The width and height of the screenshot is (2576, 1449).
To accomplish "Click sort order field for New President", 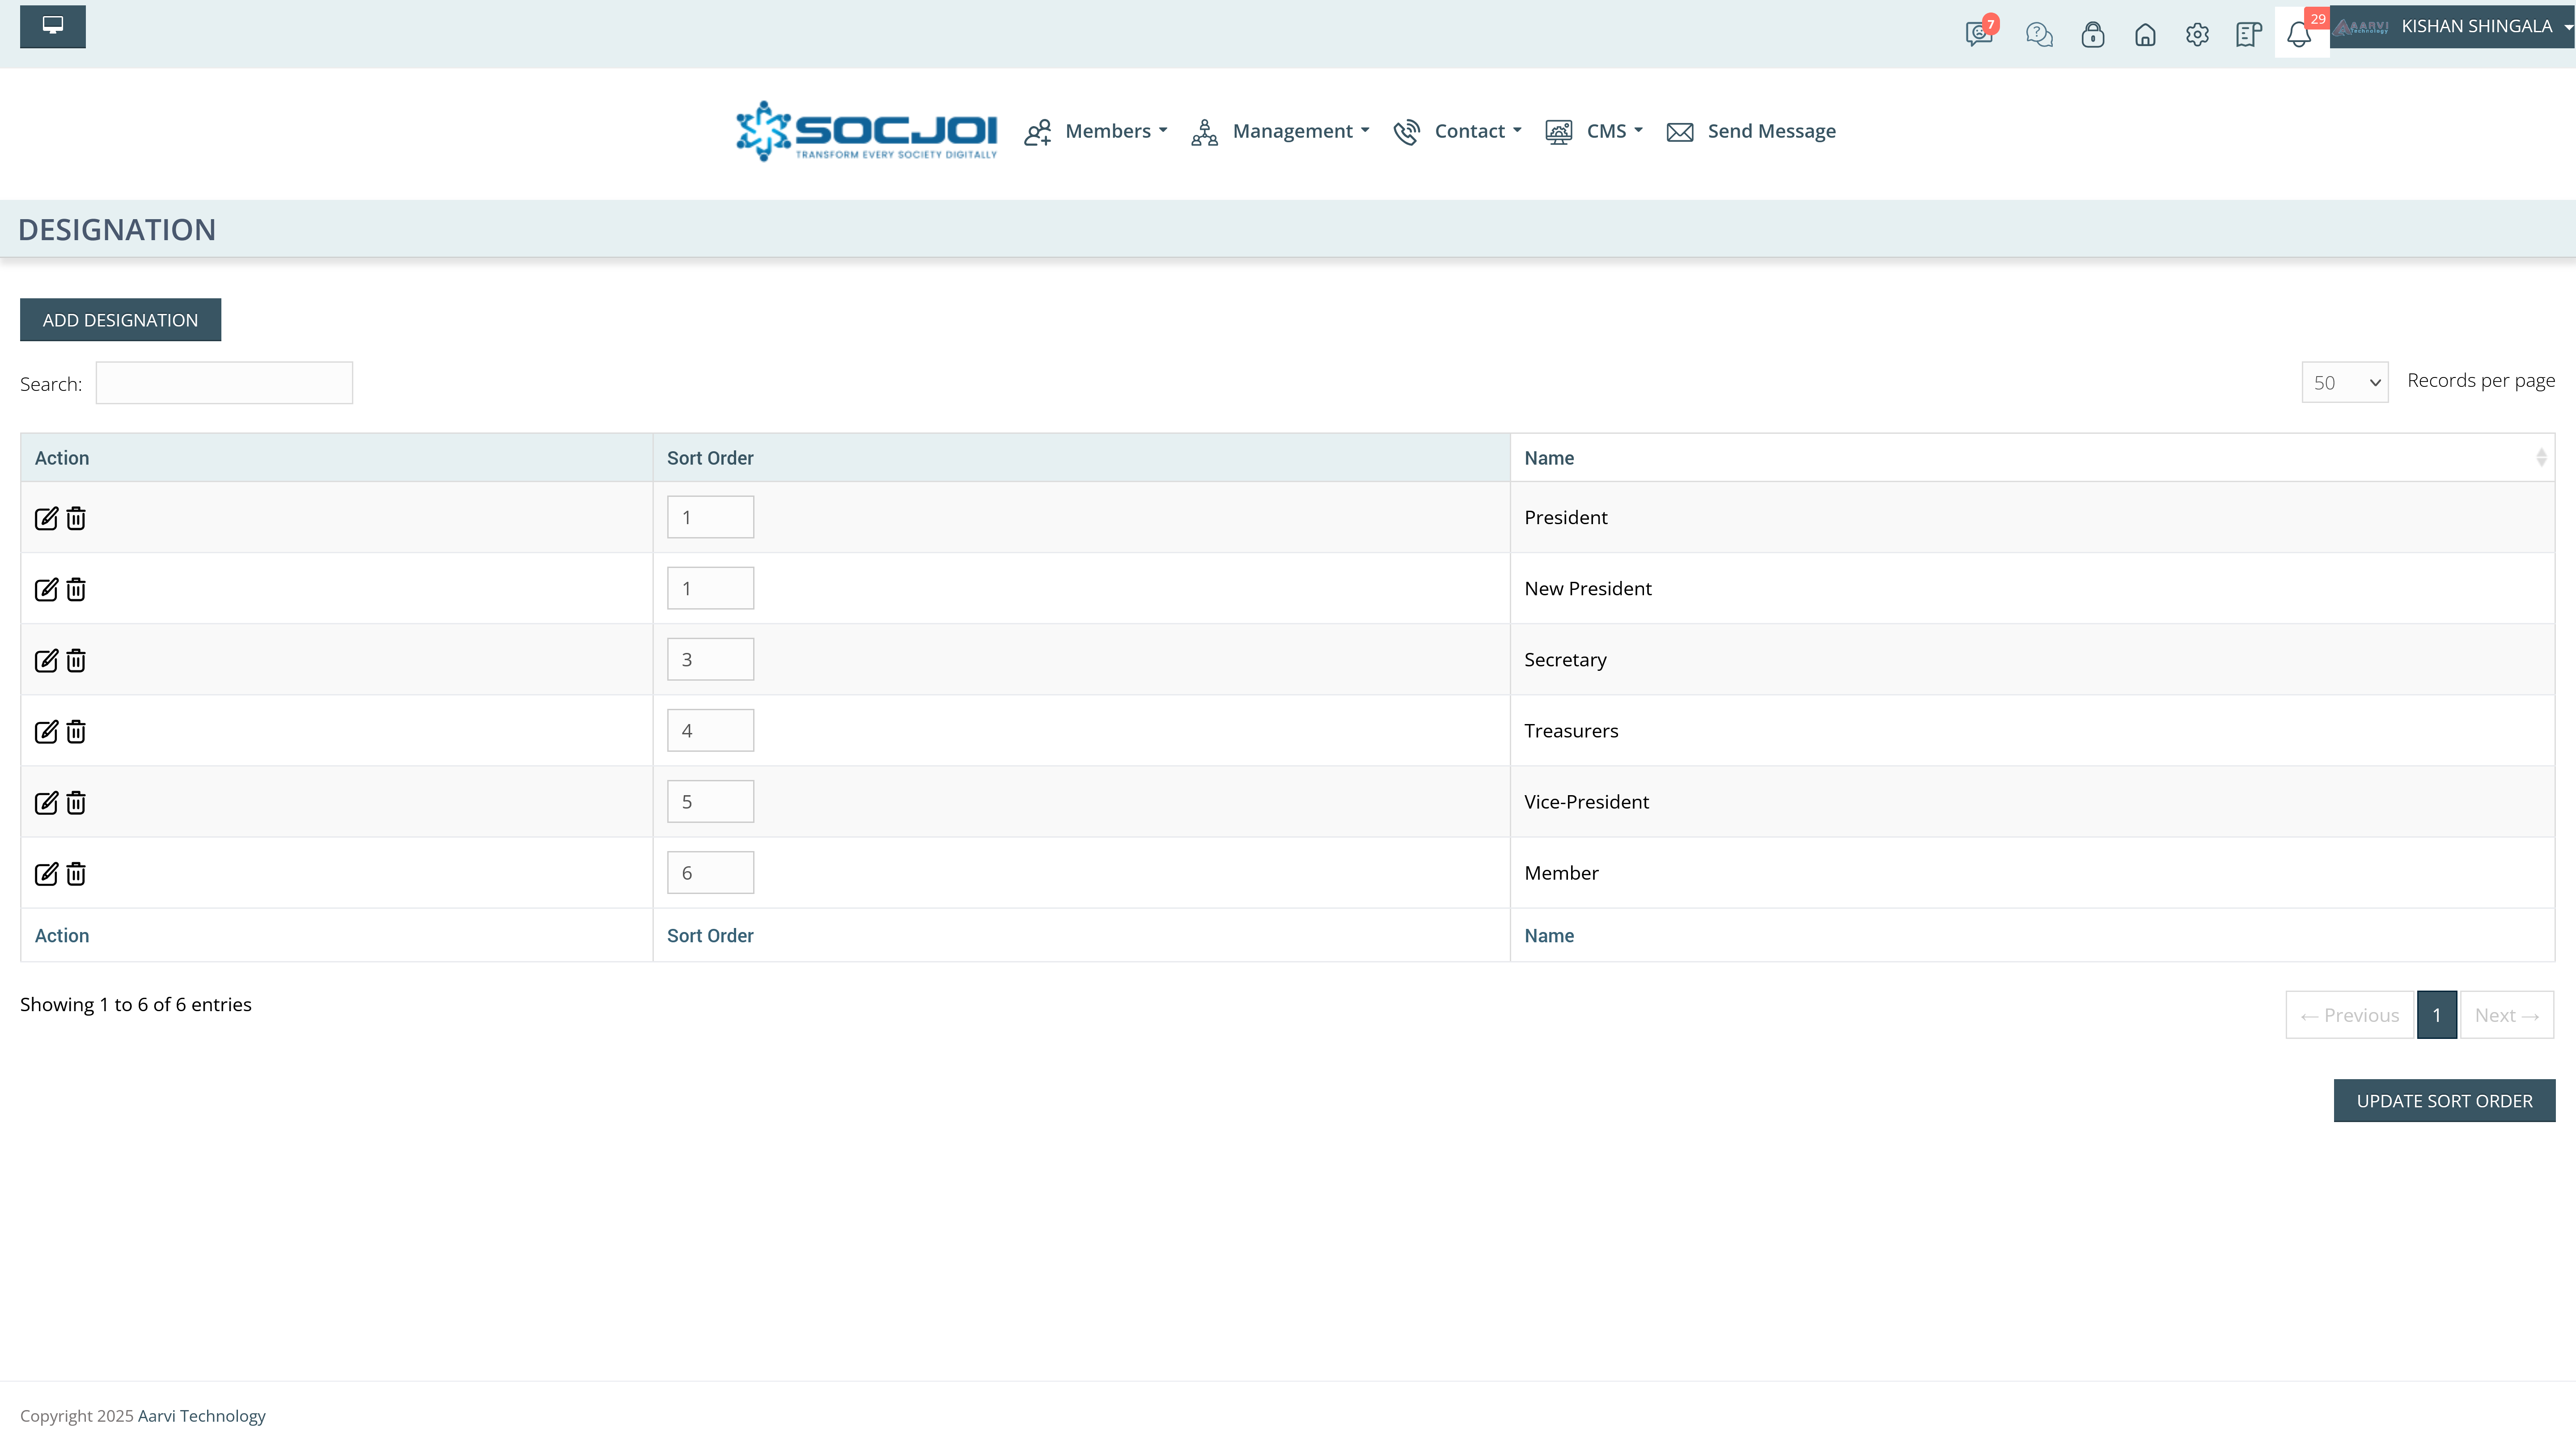I will point(710,588).
